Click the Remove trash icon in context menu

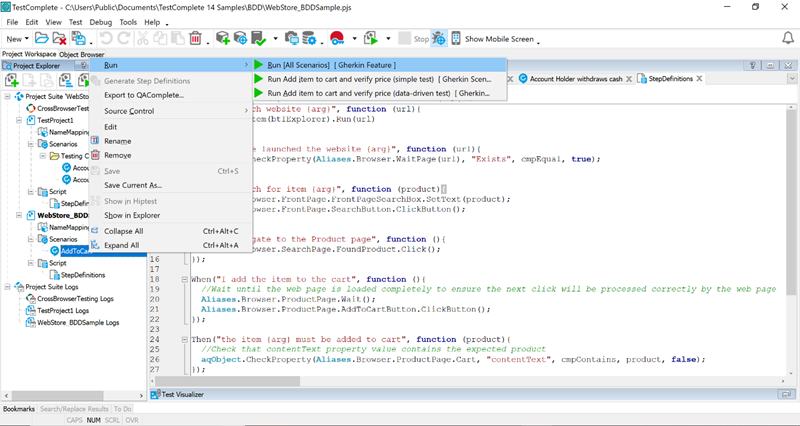click(x=95, y=155)
